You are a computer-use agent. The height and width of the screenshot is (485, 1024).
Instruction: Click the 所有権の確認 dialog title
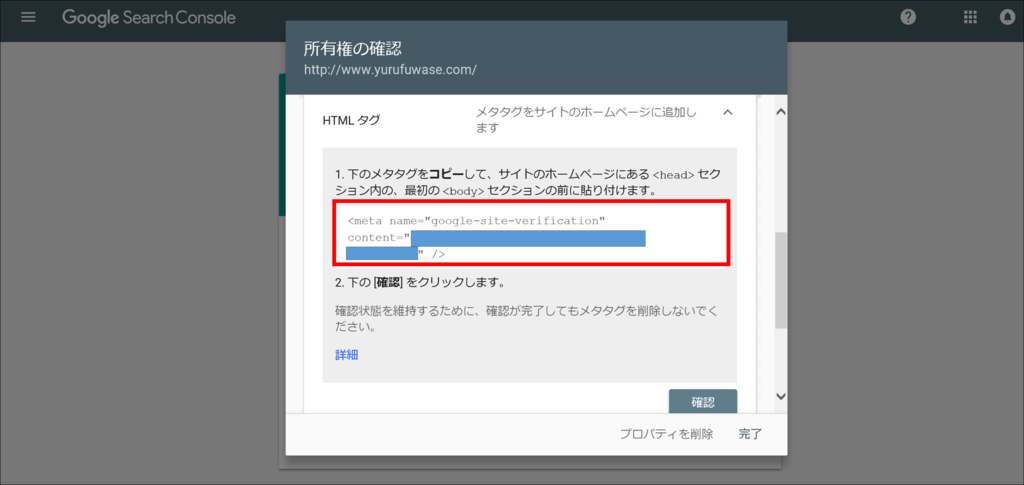click(352, 48)
